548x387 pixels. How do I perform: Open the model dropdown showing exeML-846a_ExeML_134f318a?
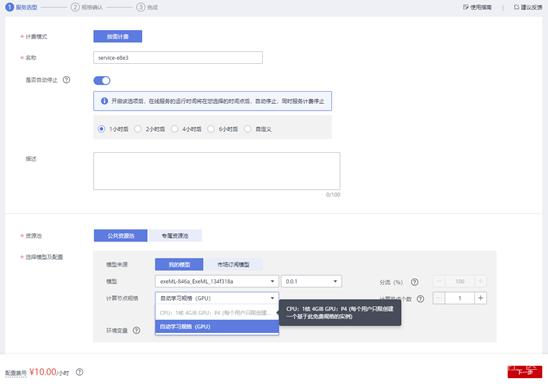pos(217,281)
